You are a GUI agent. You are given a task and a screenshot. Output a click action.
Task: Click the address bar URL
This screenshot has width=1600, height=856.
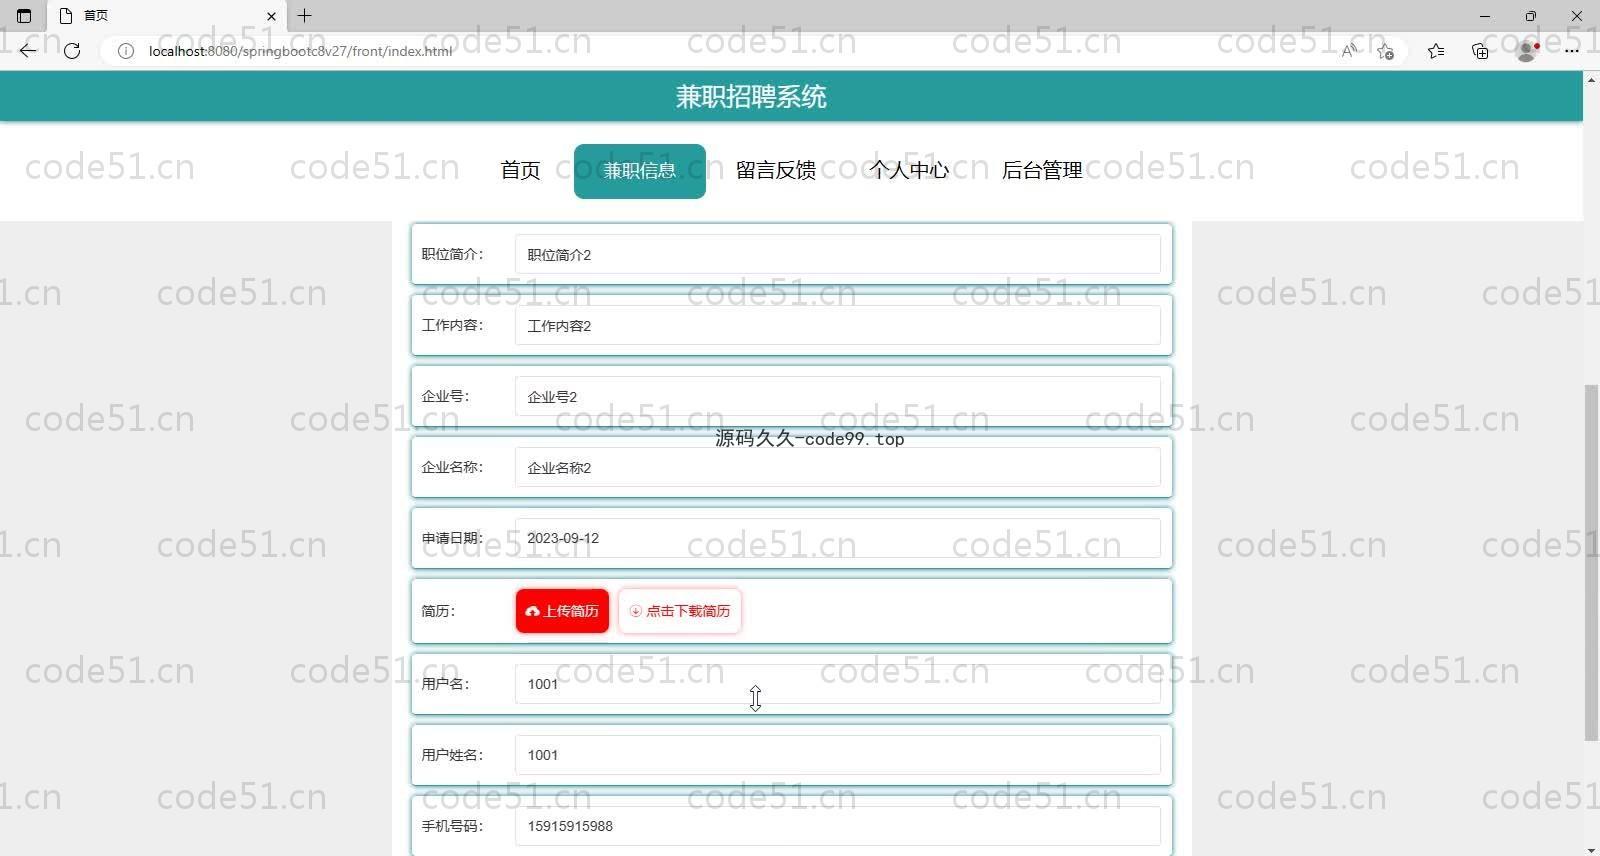click(300, 51)
